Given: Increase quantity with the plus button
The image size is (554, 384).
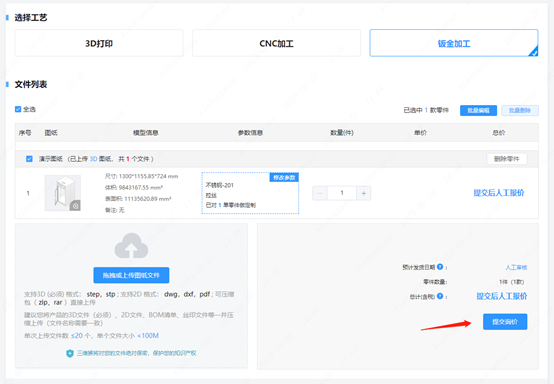Looking at the screenshot, I should 364,193.
